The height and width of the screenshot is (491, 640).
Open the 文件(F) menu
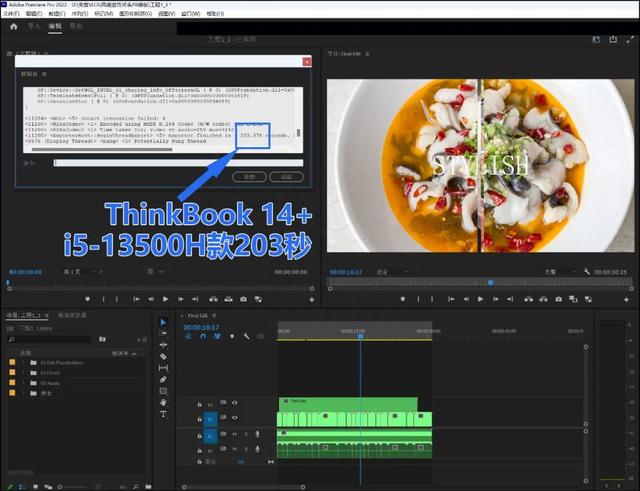pos(11,13)
